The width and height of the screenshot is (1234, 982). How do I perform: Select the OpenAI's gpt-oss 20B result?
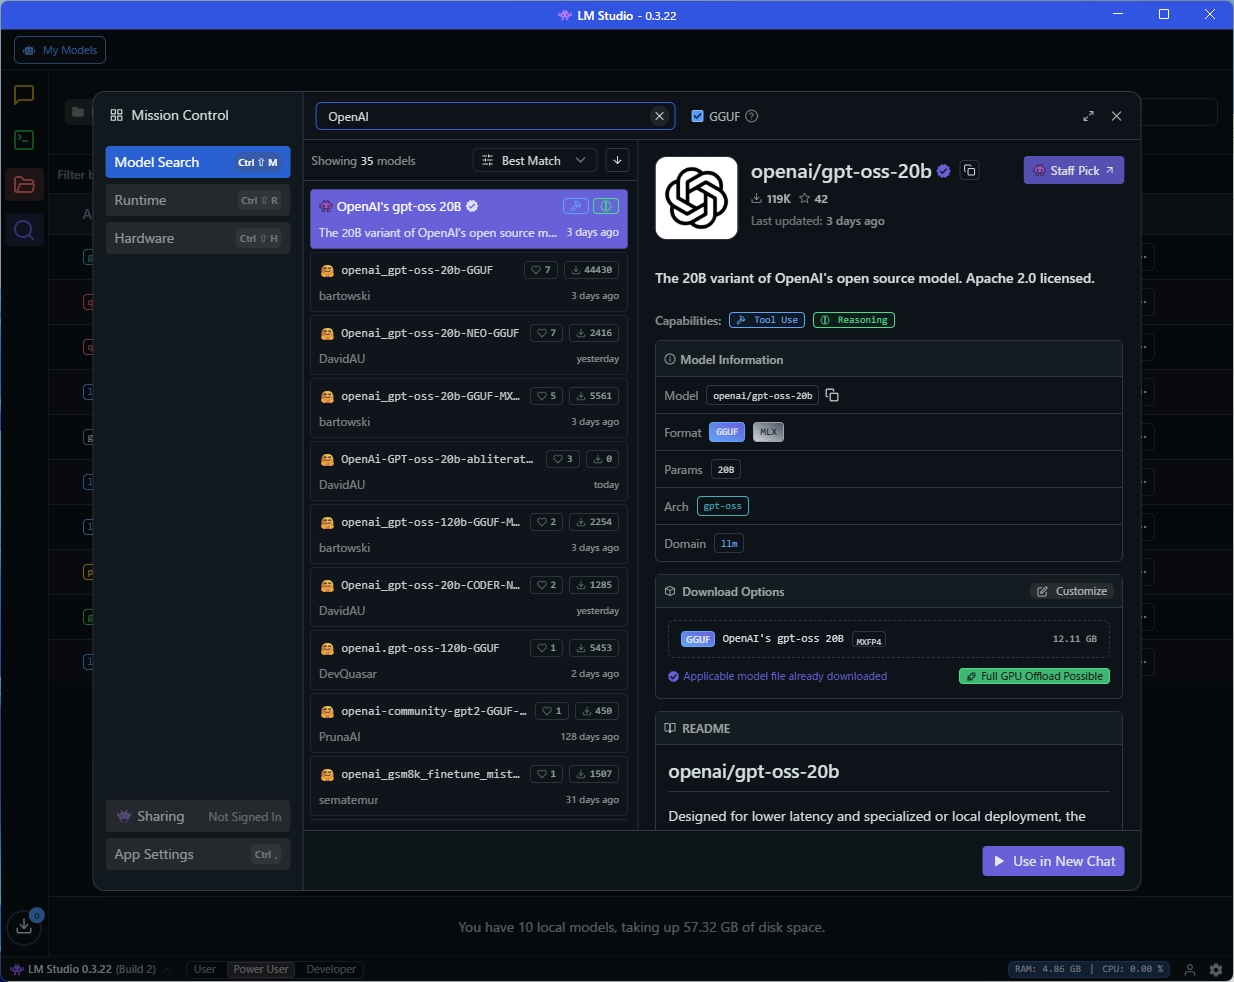(x=469, y=219)
